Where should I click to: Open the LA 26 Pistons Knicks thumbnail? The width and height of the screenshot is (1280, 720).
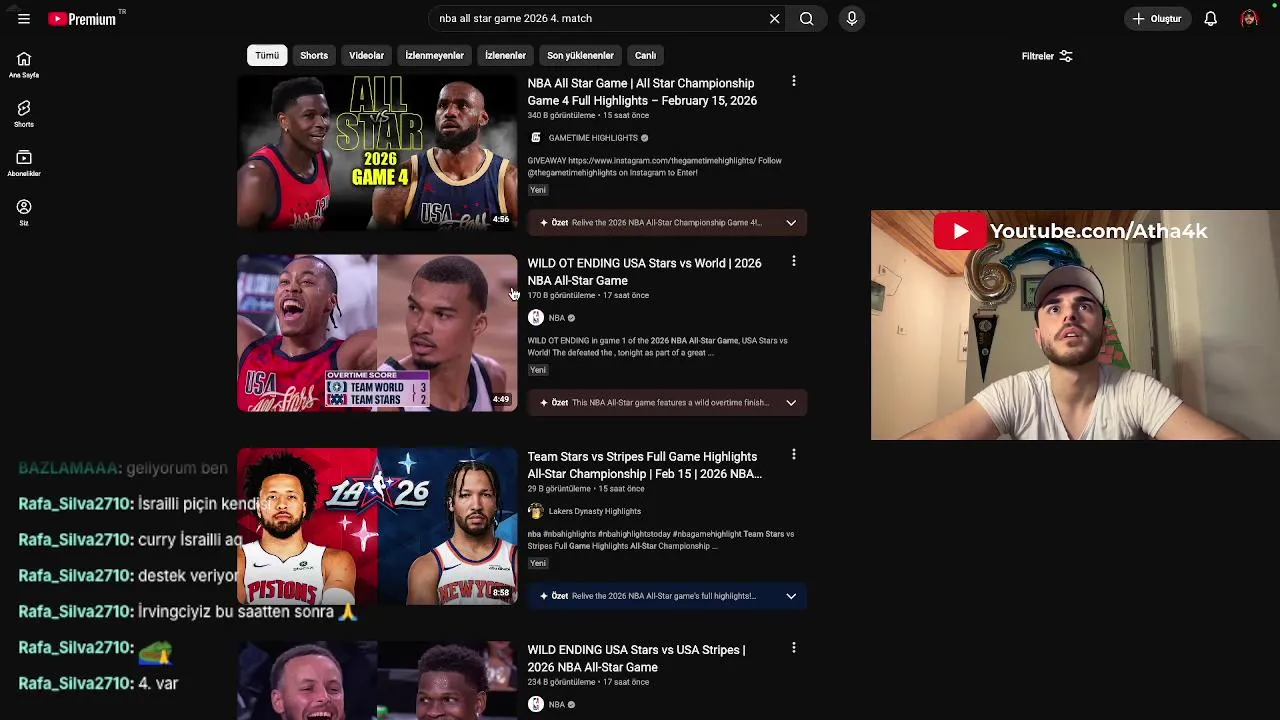click(377, 526)
